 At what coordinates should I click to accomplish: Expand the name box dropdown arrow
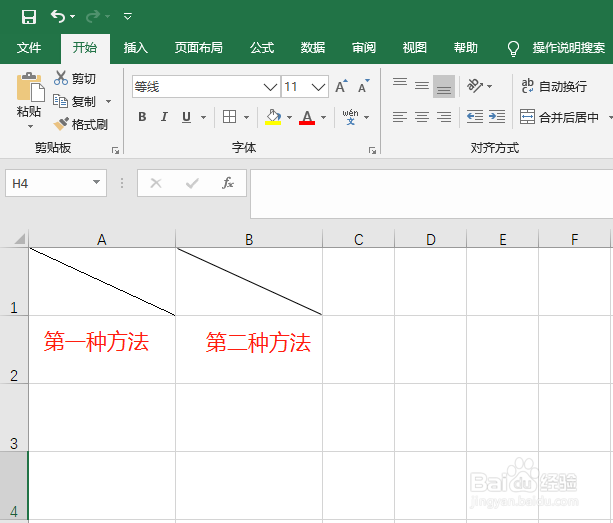point(96,182)
